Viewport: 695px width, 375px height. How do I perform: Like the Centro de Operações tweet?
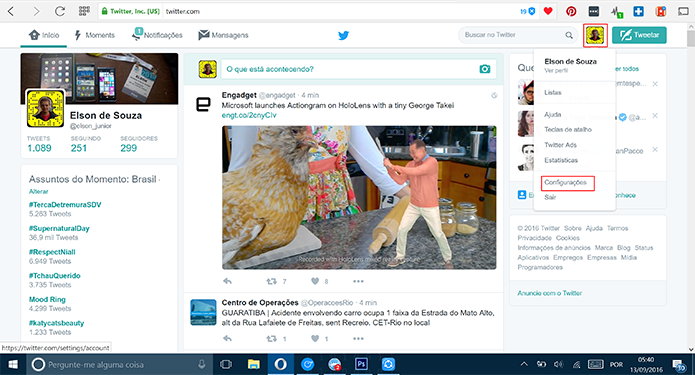315,339
